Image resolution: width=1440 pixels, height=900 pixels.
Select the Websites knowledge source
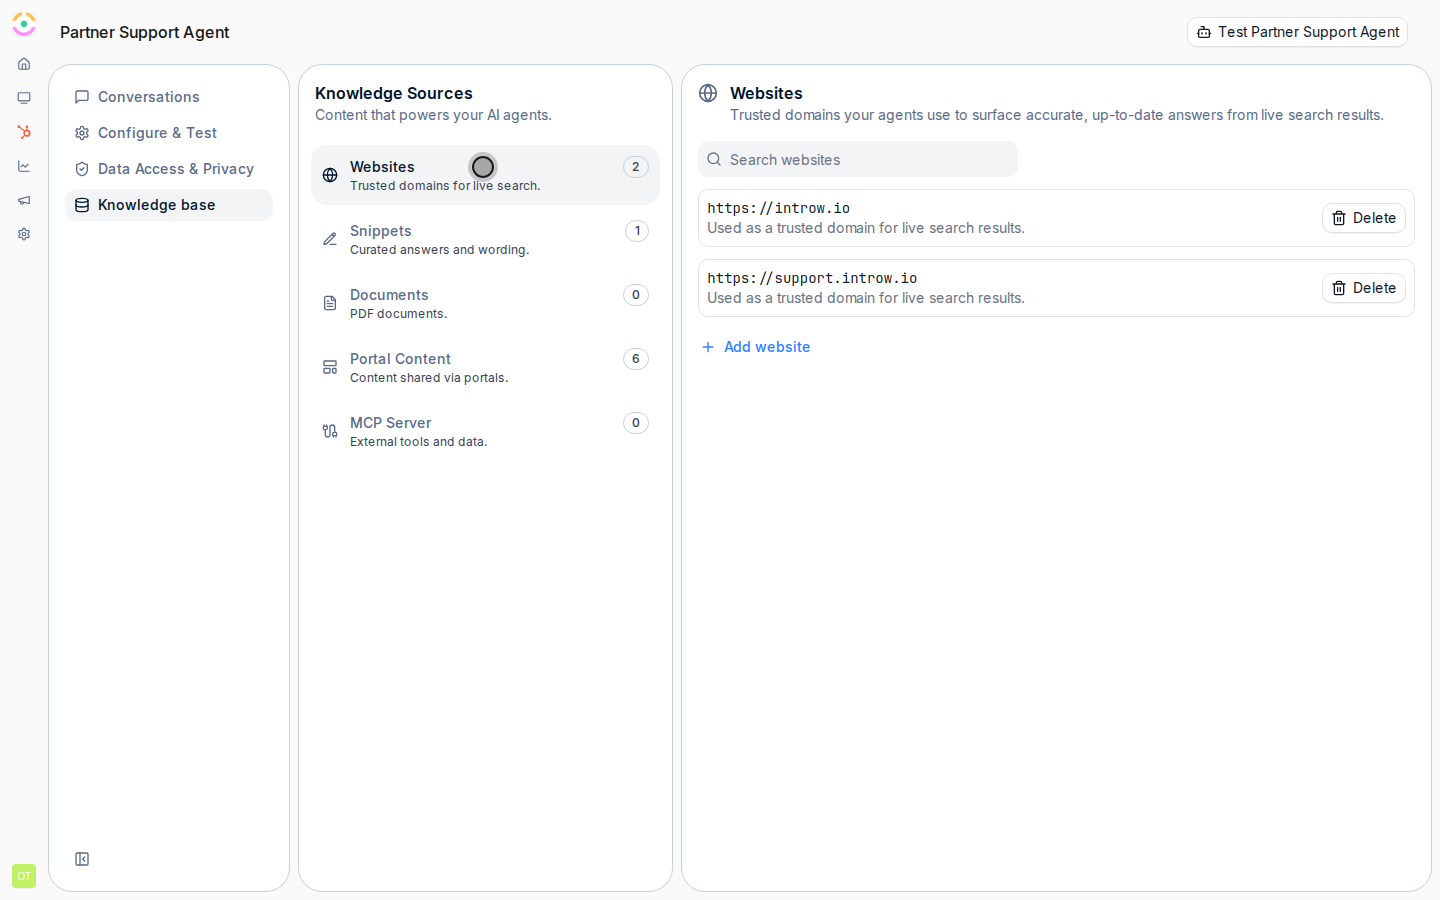click(x=485, y=175)
